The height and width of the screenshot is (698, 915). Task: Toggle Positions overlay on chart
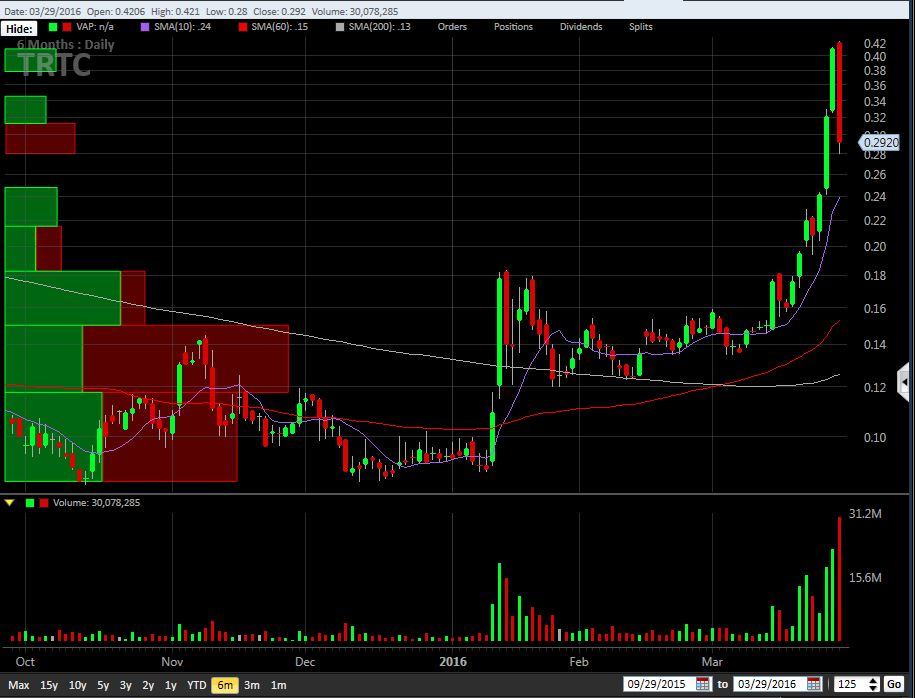point(513,27)
